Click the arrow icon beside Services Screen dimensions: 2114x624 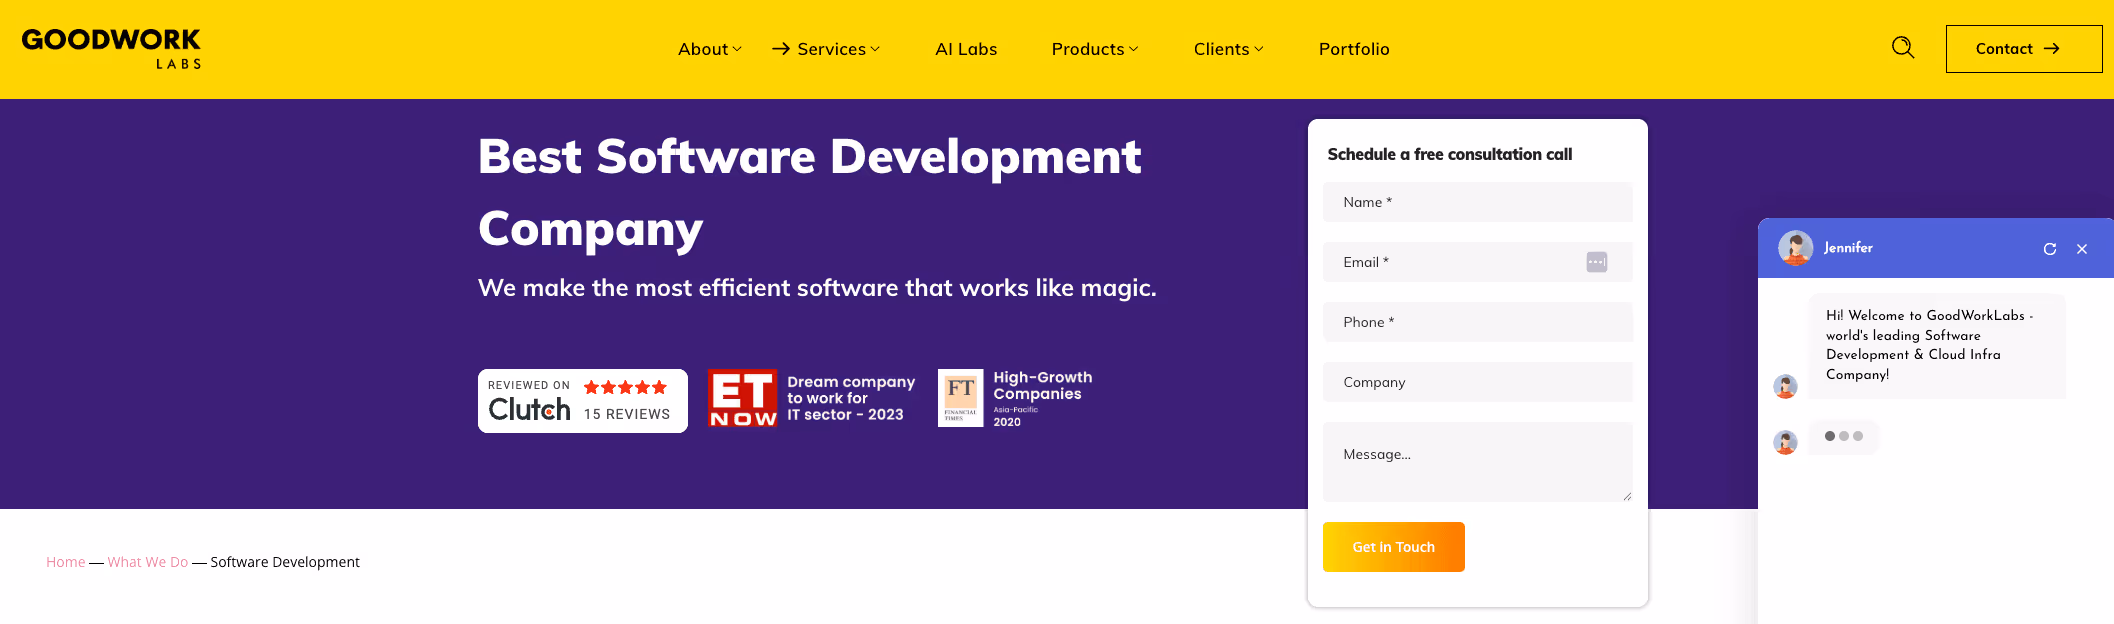(x=781, y=49)
